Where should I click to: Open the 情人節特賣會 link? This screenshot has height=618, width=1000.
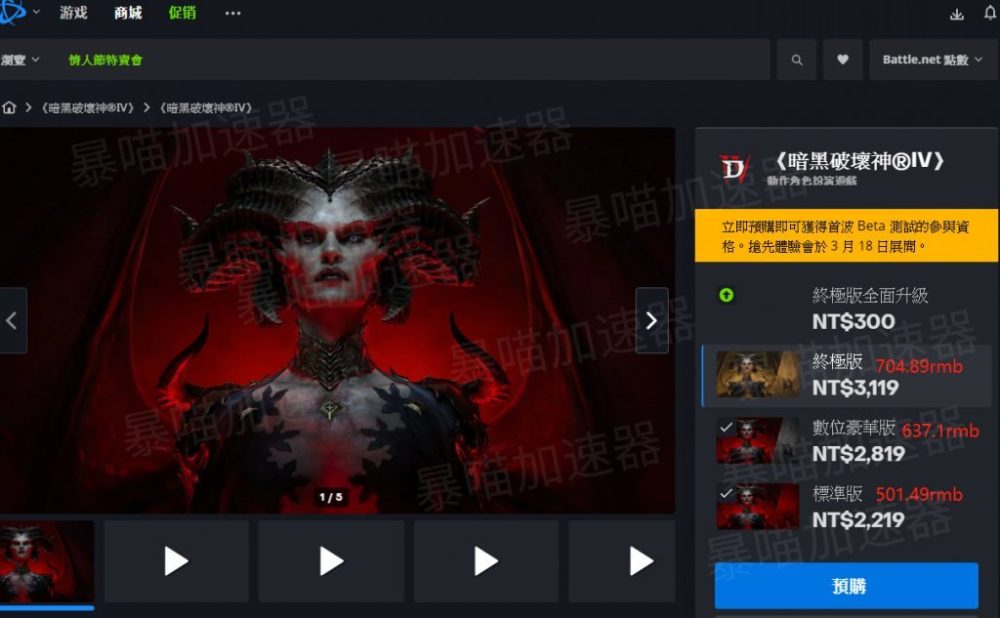(x=105, y=60)
